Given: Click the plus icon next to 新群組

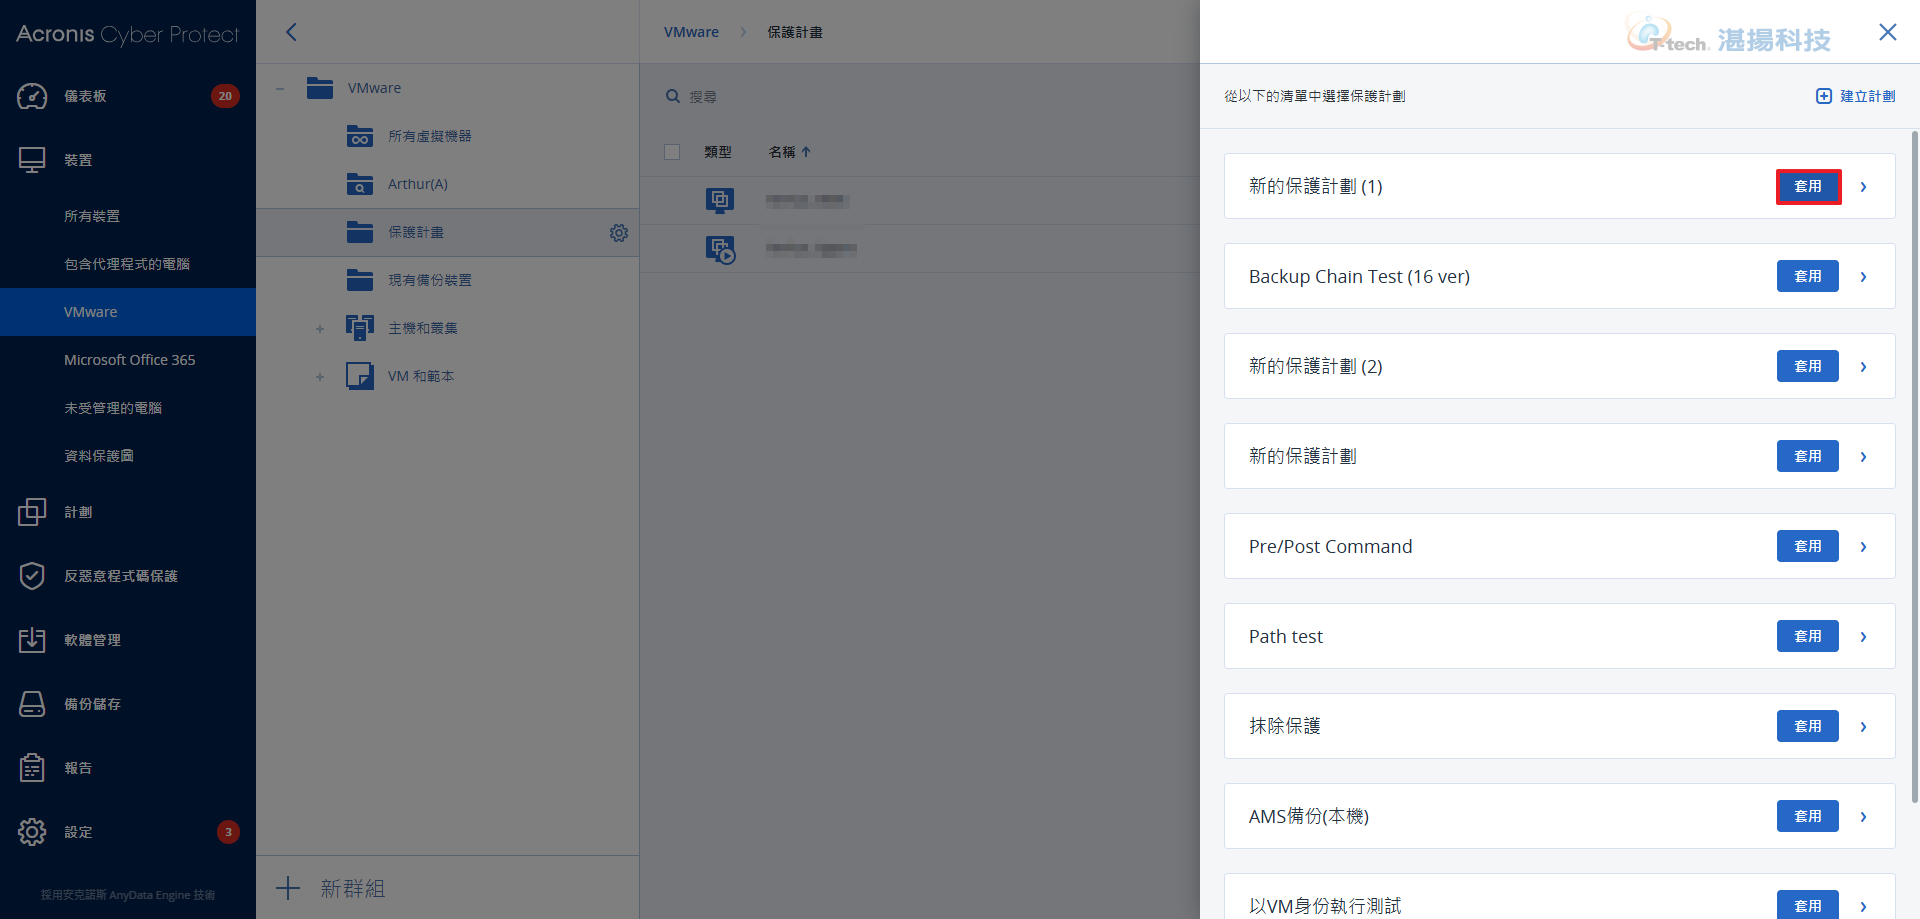Looking at the screenshot, I should coord(288,888).
